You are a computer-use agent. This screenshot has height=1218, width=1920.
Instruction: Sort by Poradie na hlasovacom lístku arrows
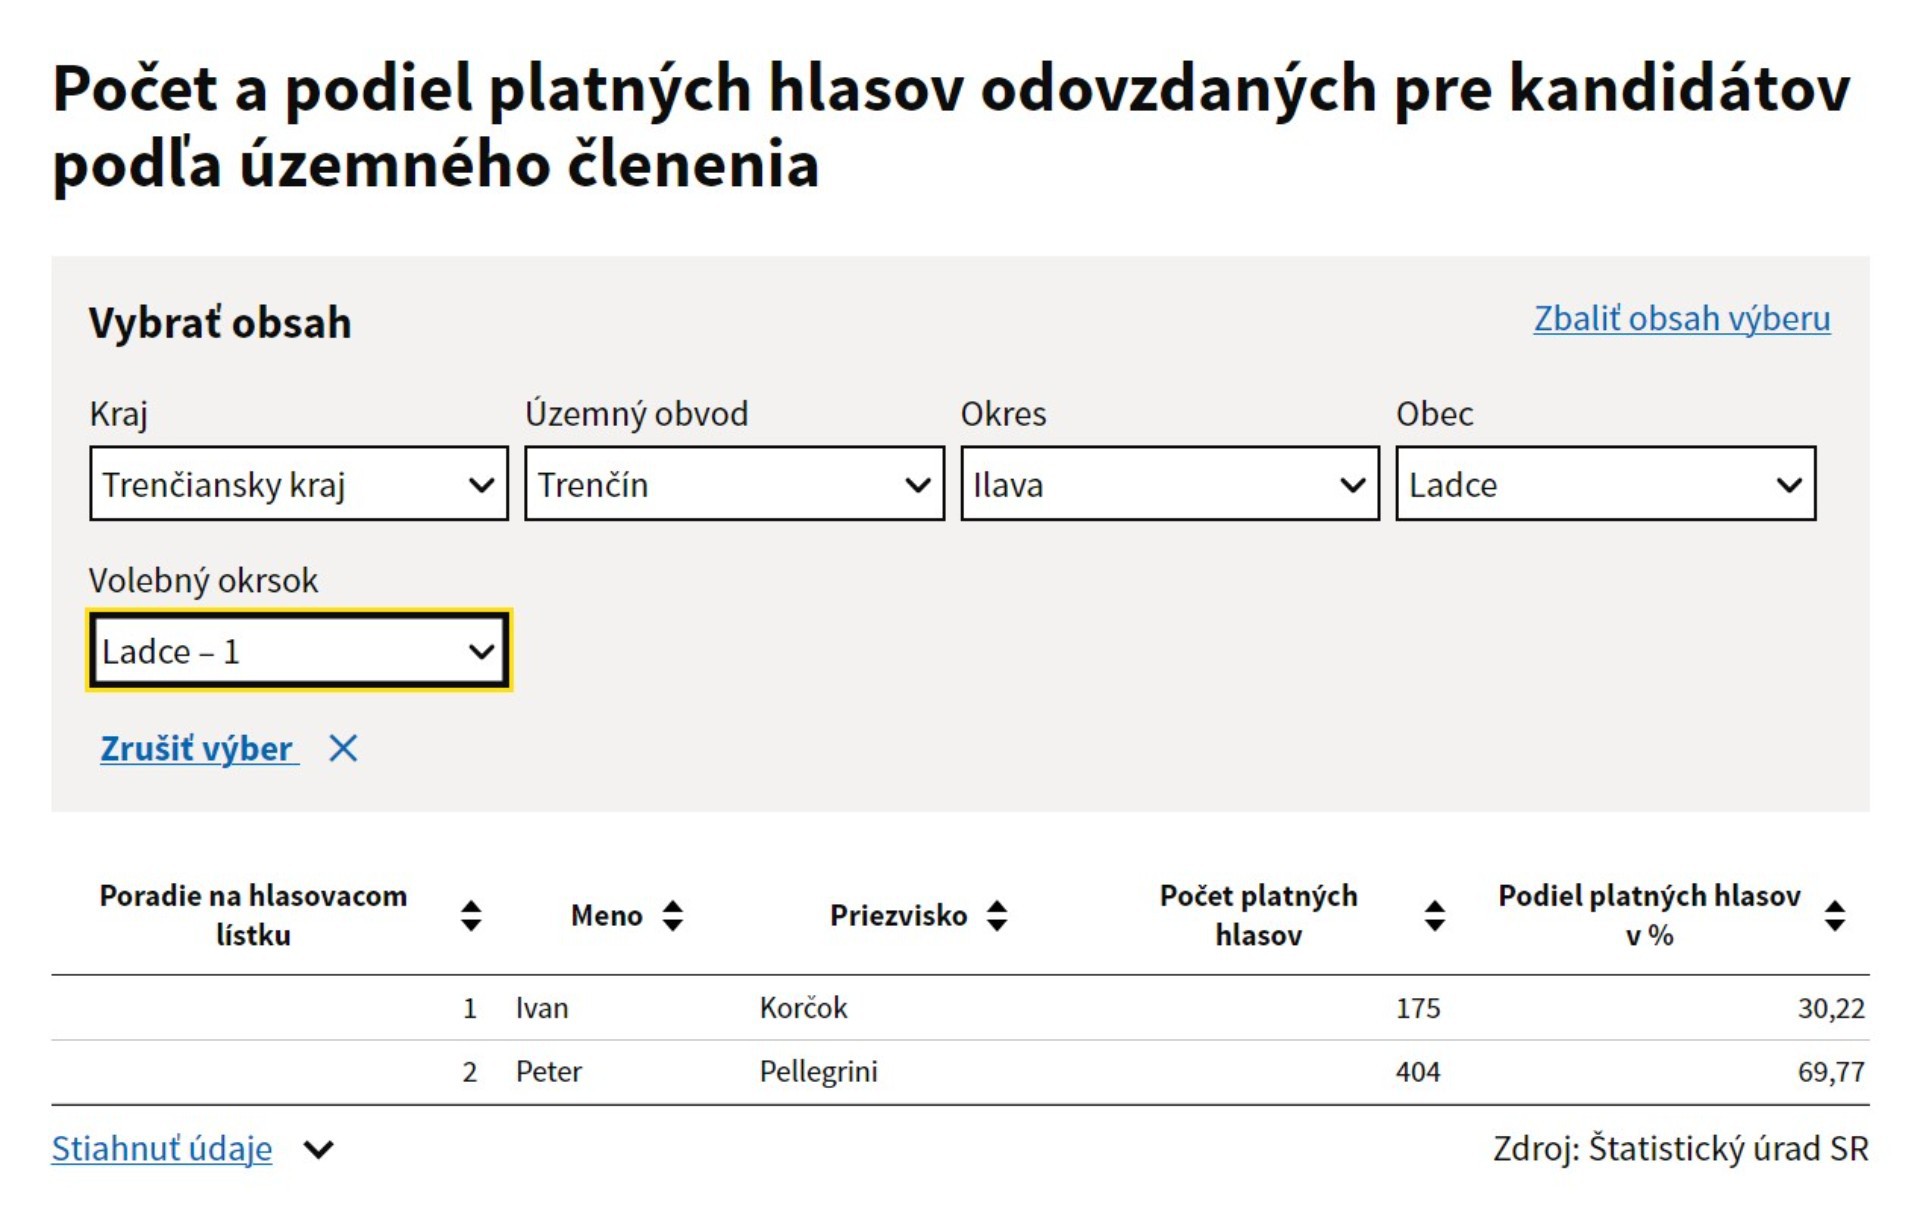471,915
